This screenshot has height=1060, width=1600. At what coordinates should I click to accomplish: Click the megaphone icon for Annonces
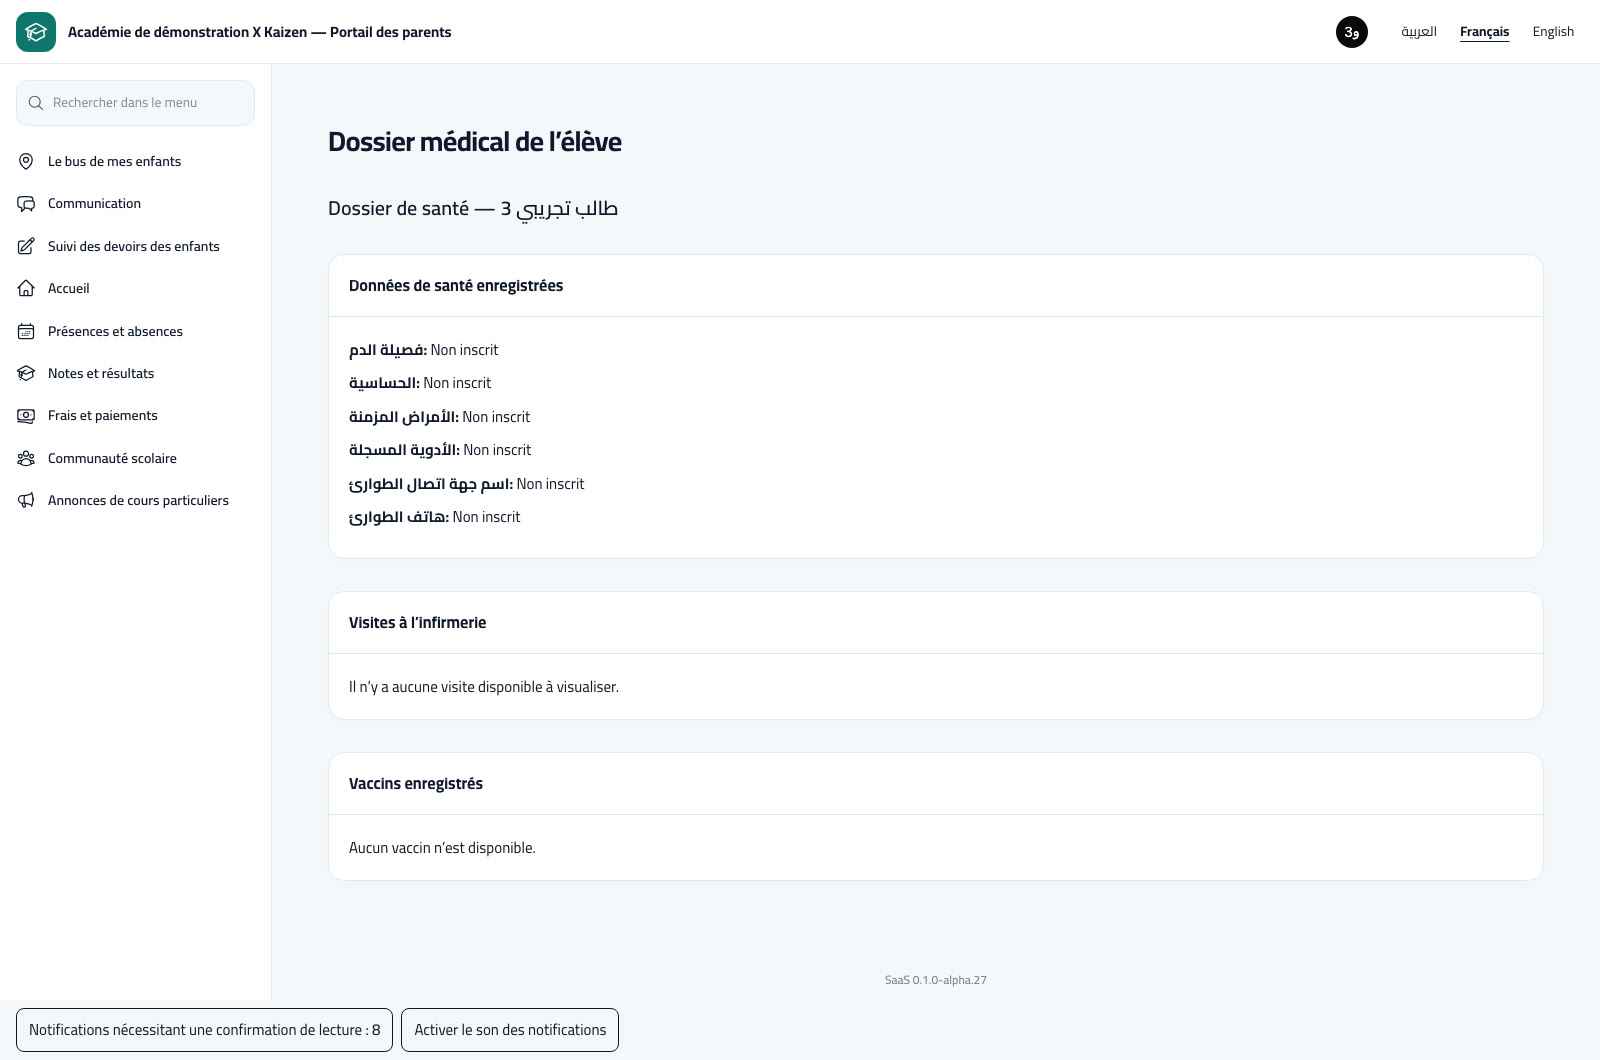pos(26,500)
